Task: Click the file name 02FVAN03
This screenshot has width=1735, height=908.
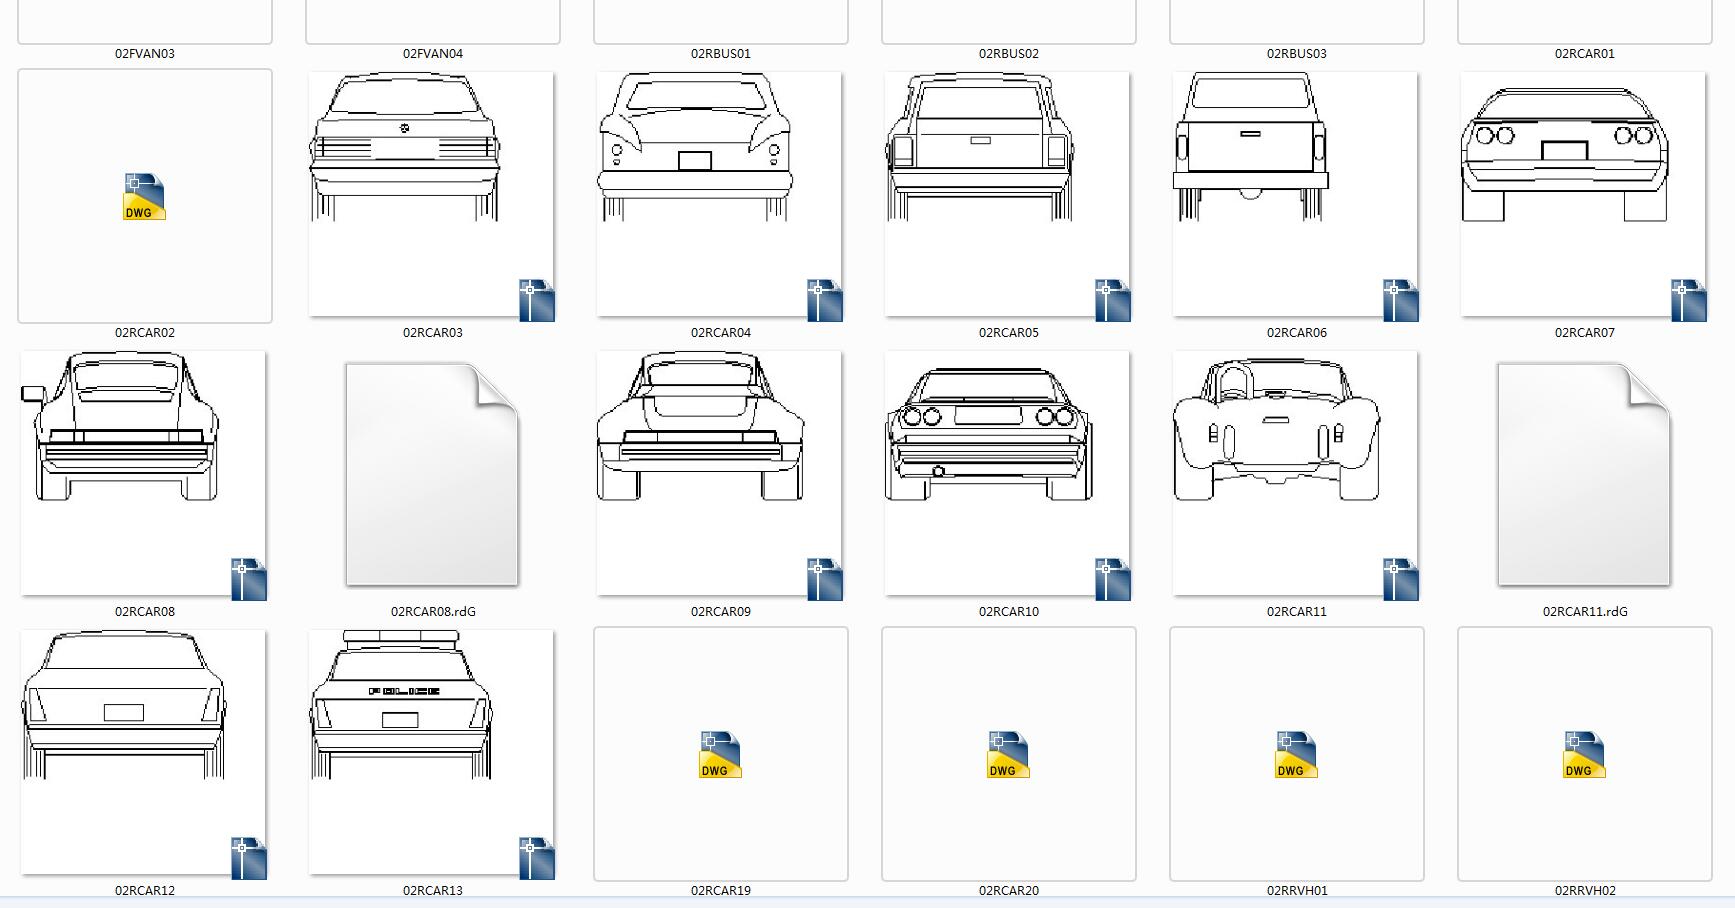Action: [x=145, y=54]
